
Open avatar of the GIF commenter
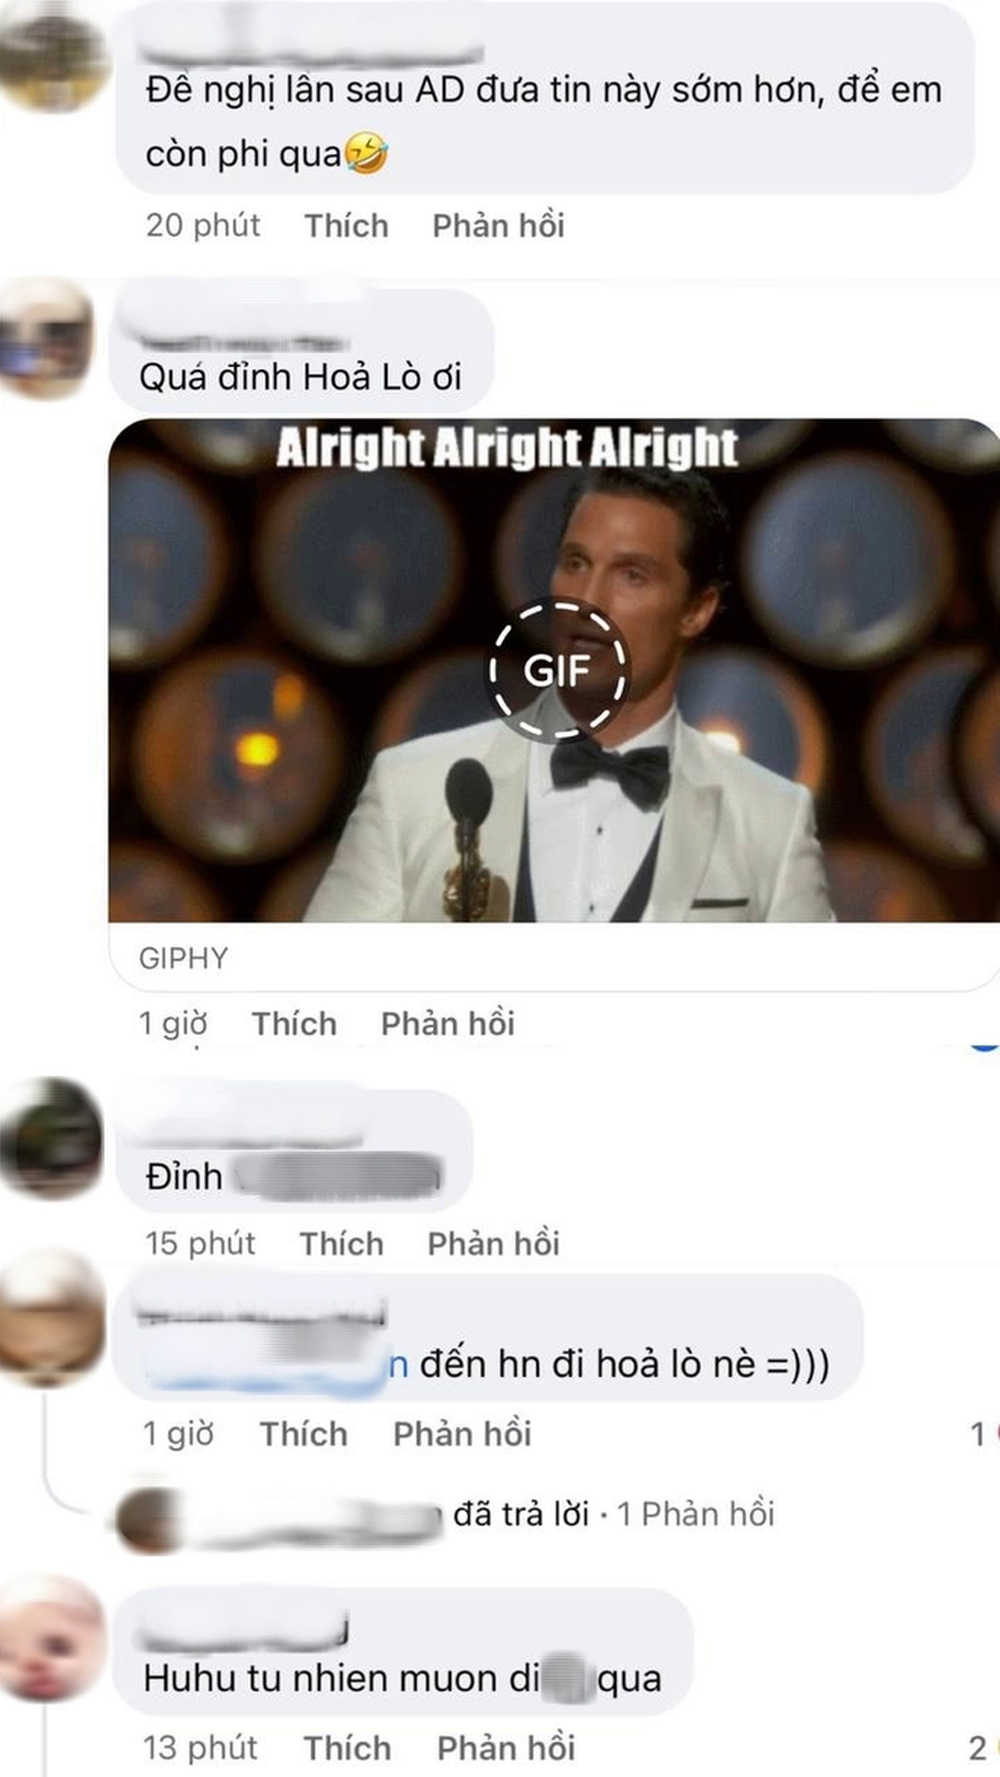coord(46,340)
